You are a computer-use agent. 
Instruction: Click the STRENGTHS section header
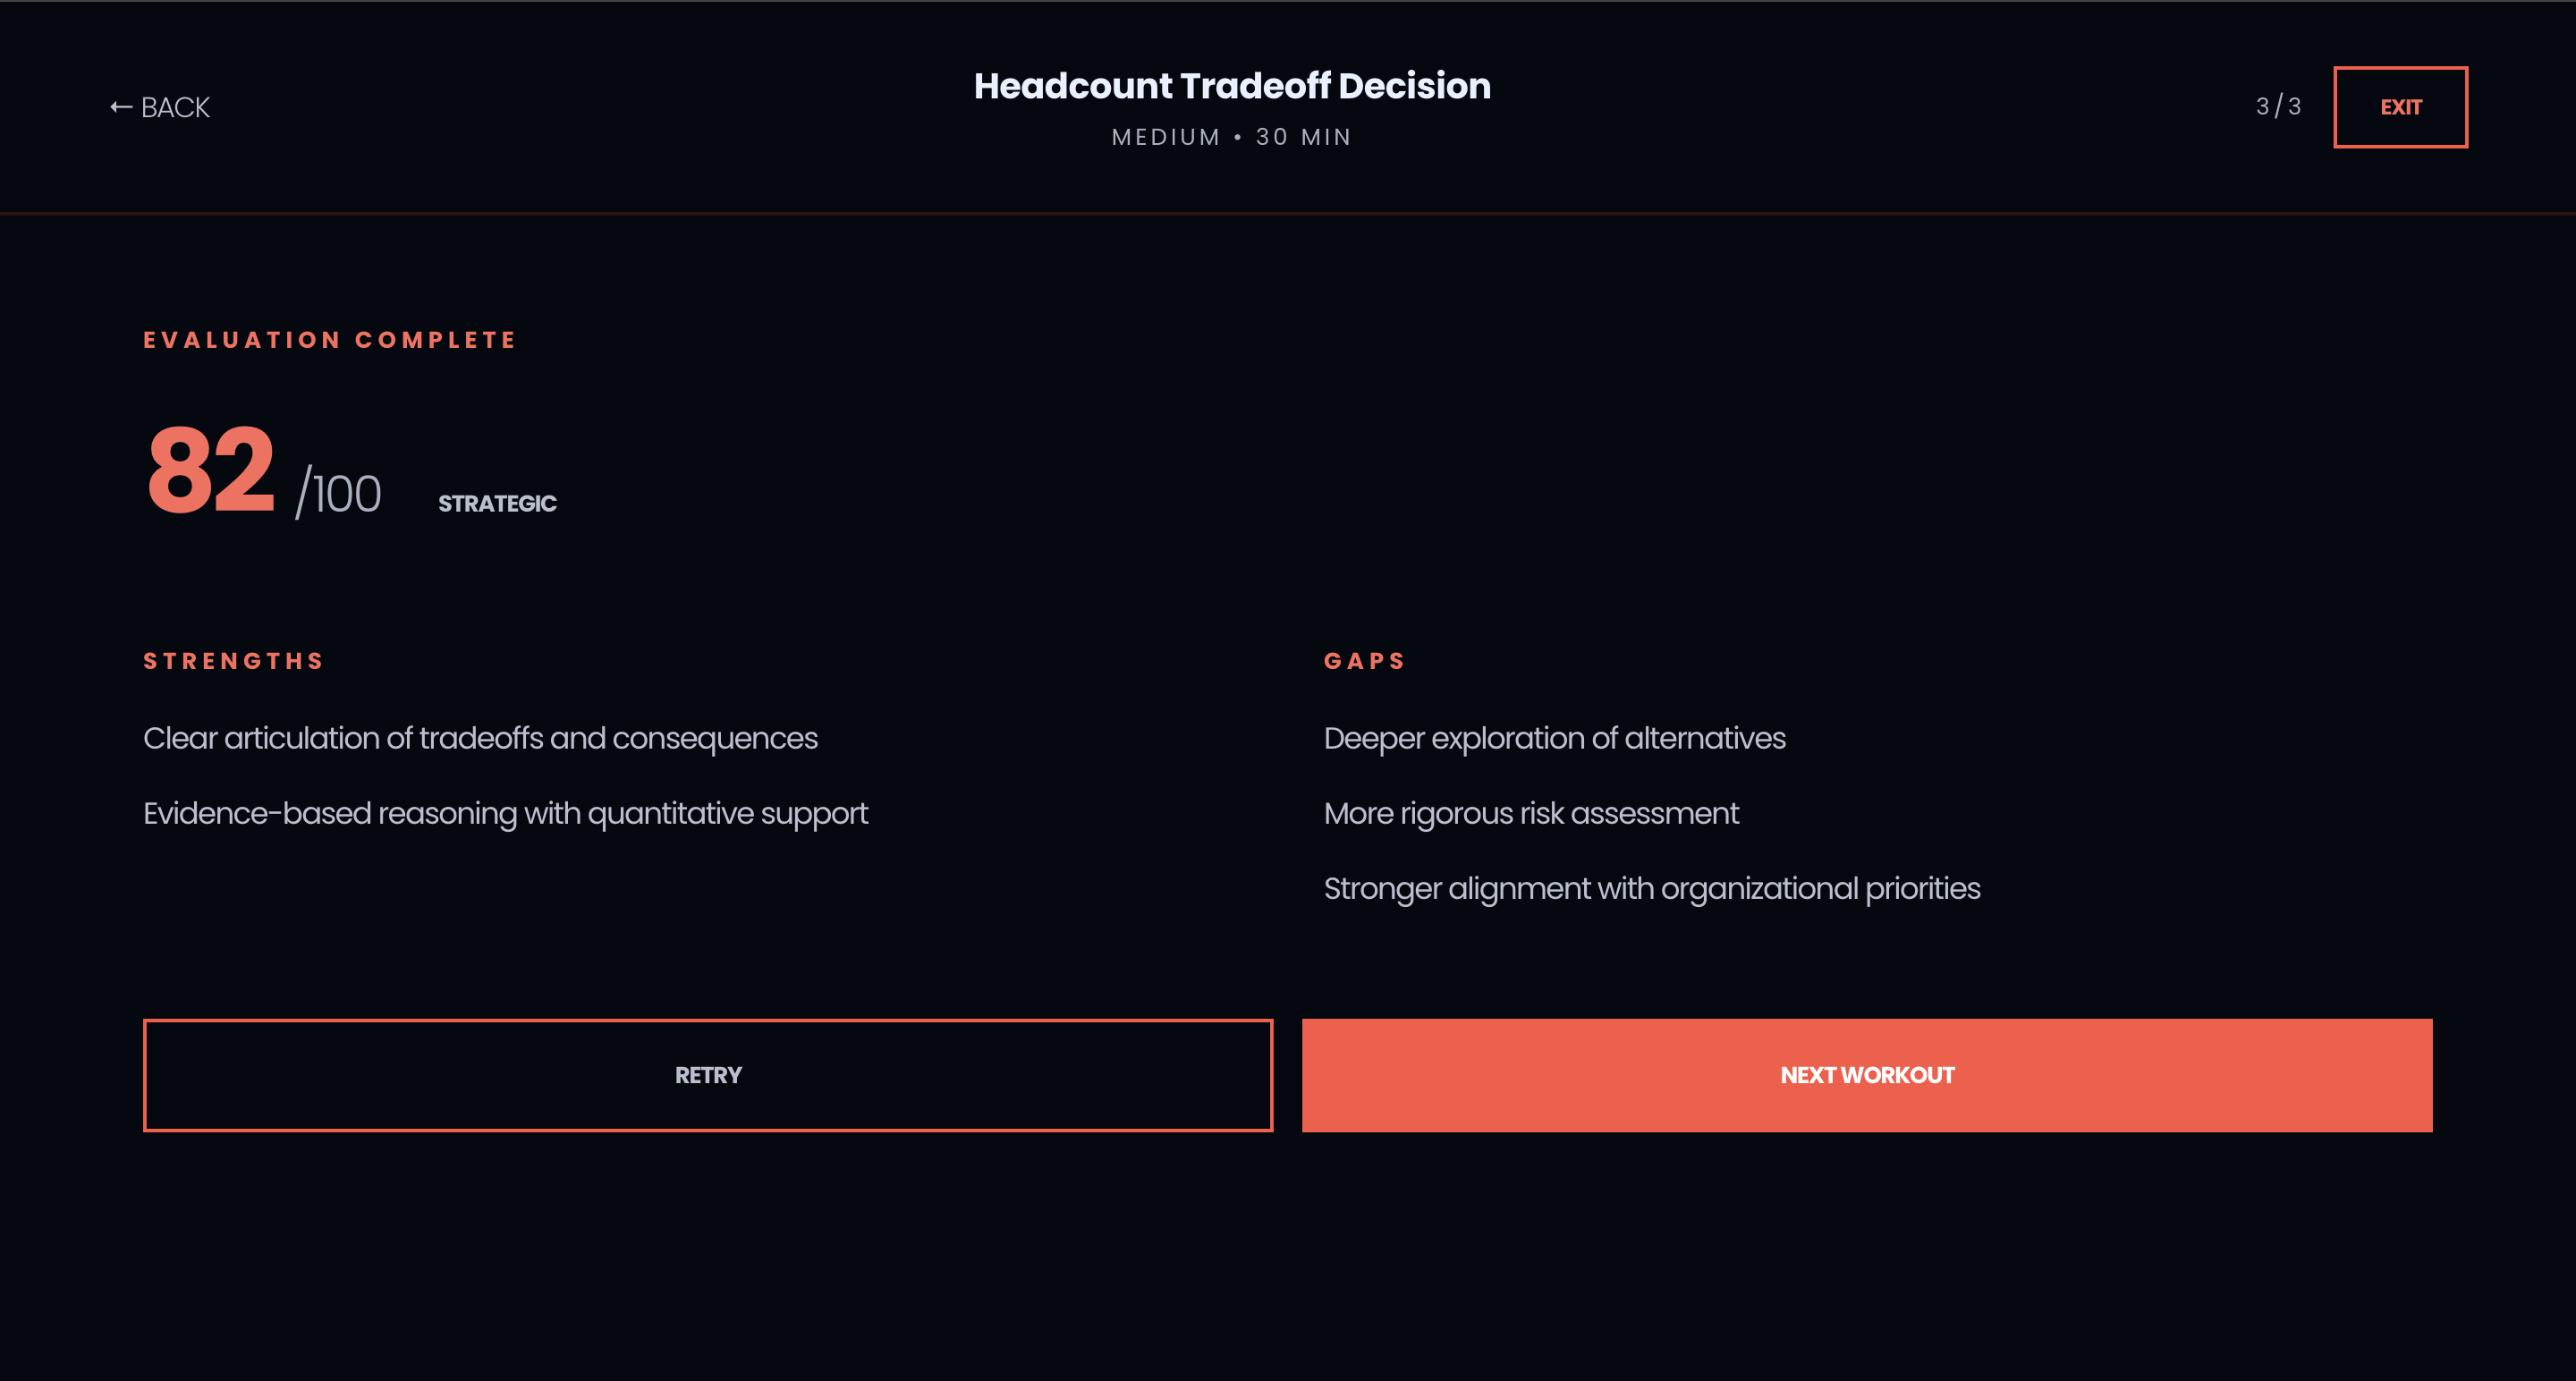233,660
